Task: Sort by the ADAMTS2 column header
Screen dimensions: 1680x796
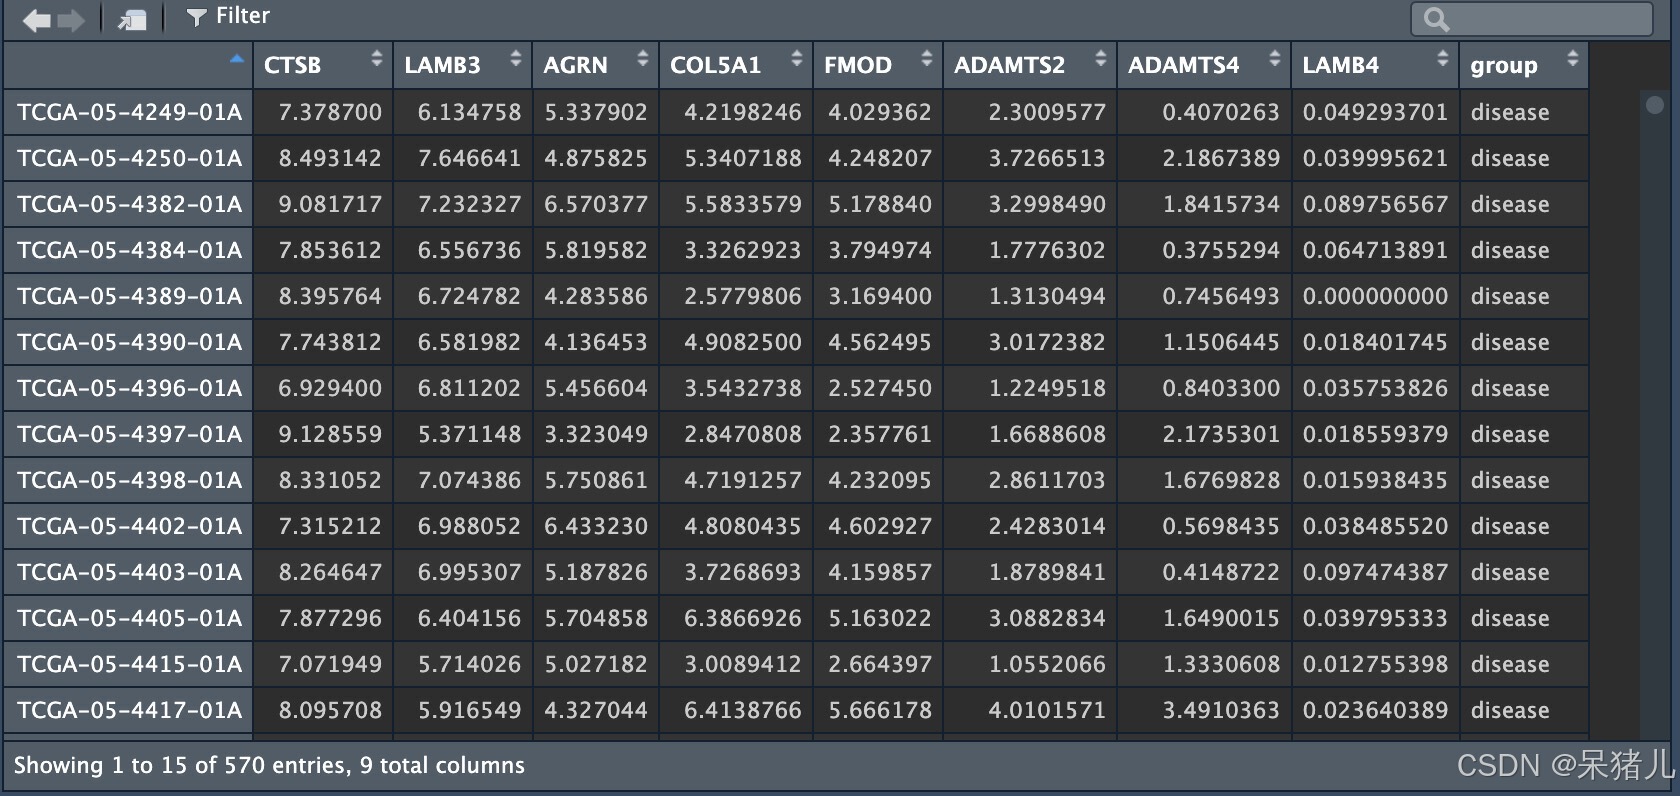Action: tap(1030, 65)
